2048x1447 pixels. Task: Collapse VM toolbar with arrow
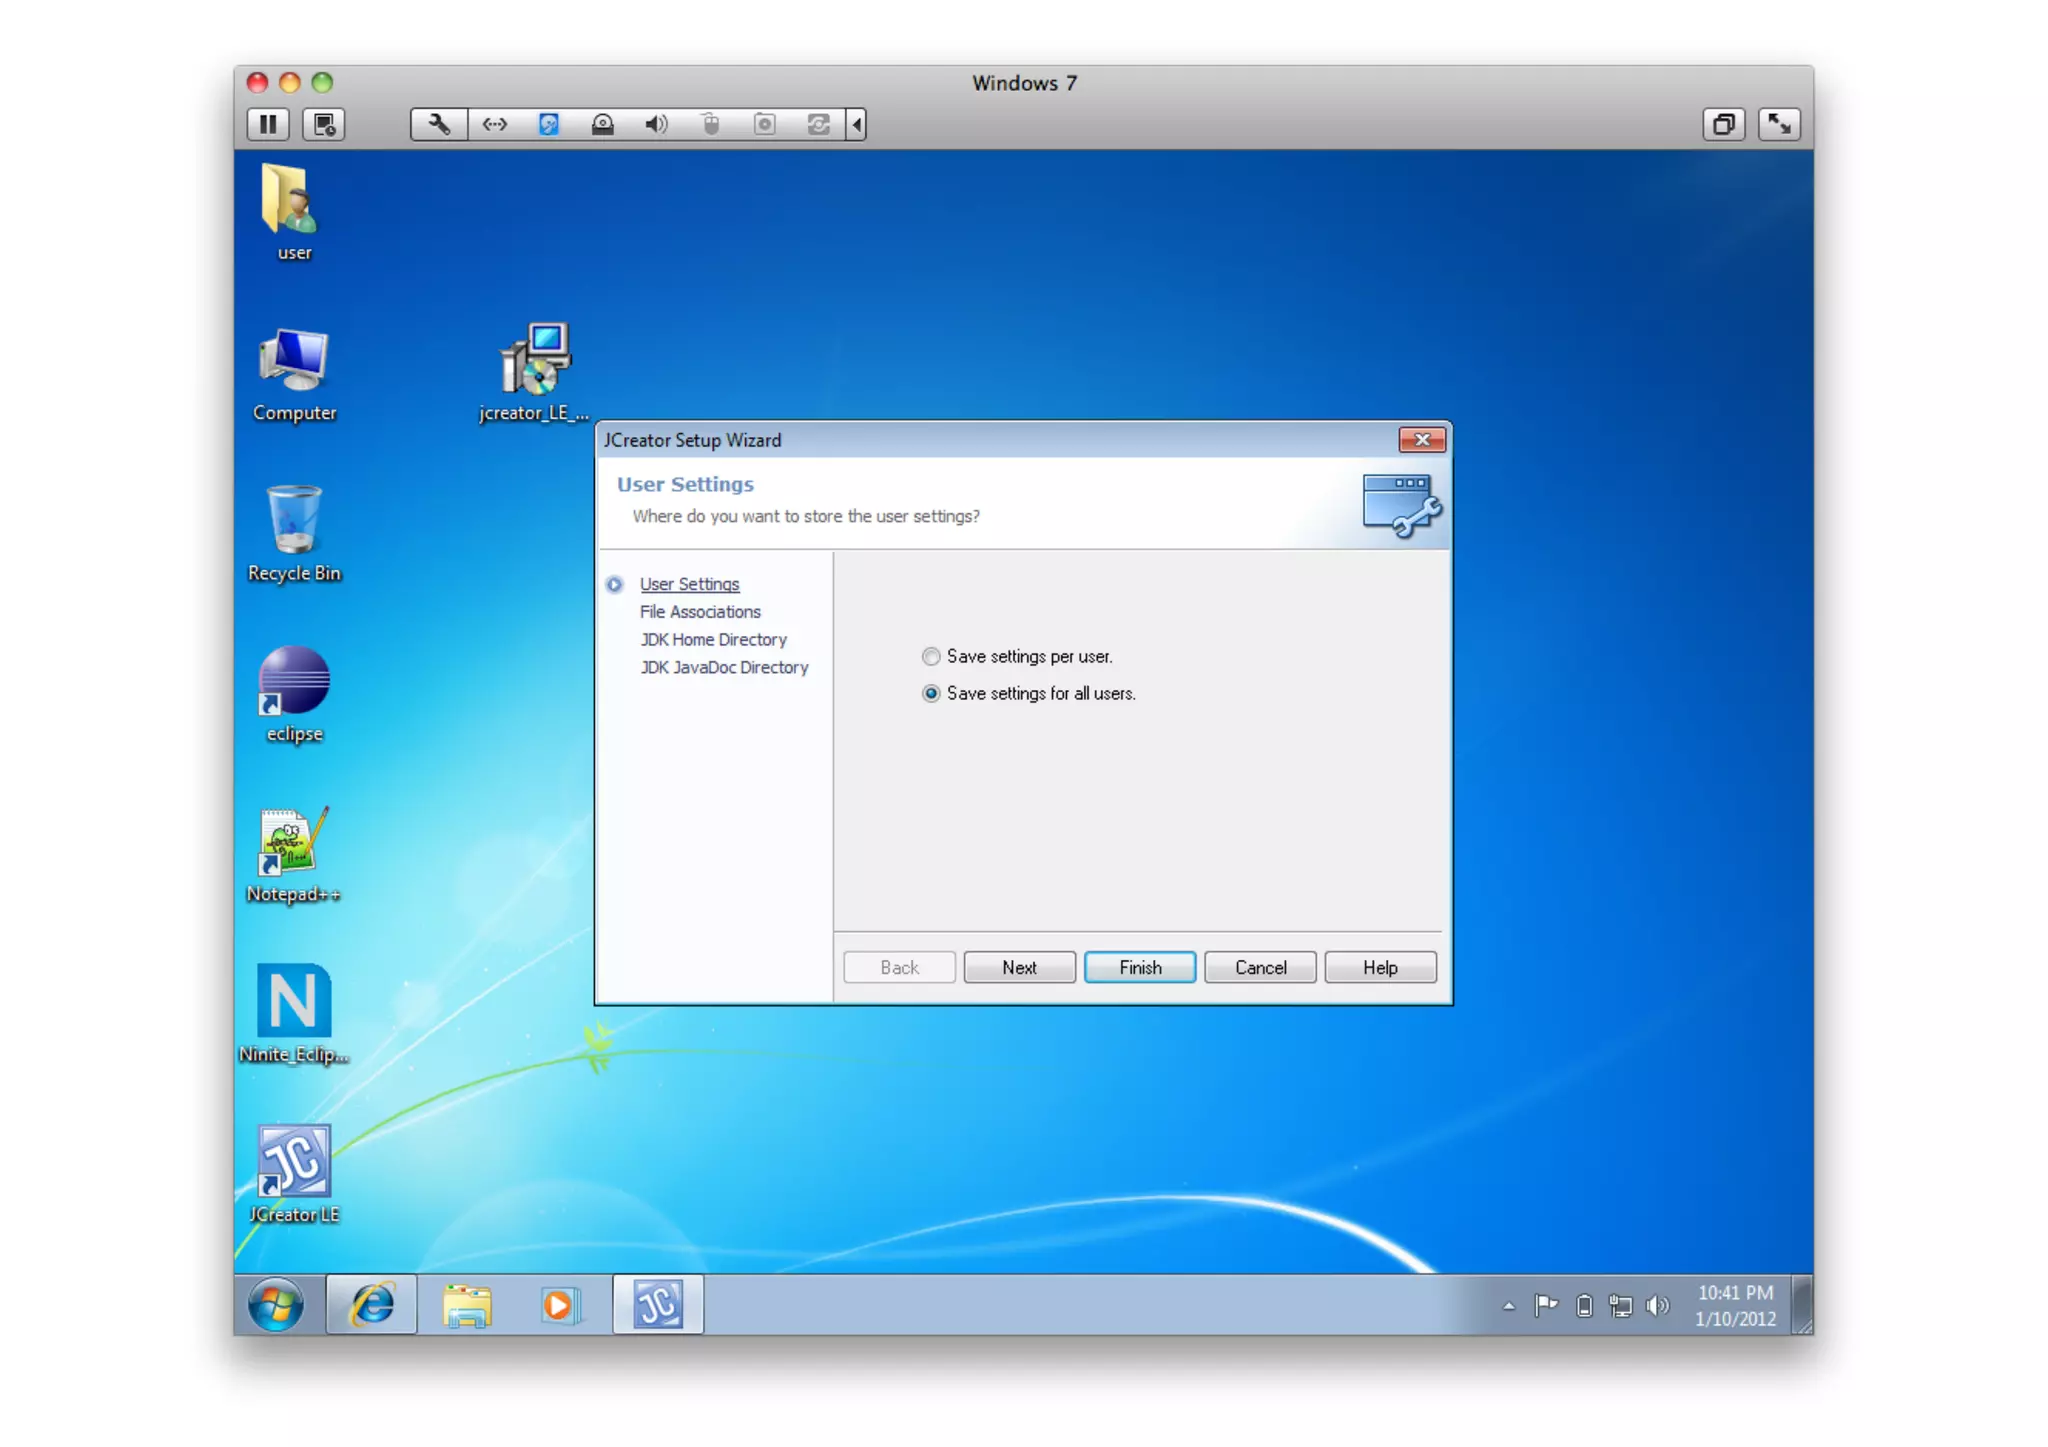[x=857, y=124]
